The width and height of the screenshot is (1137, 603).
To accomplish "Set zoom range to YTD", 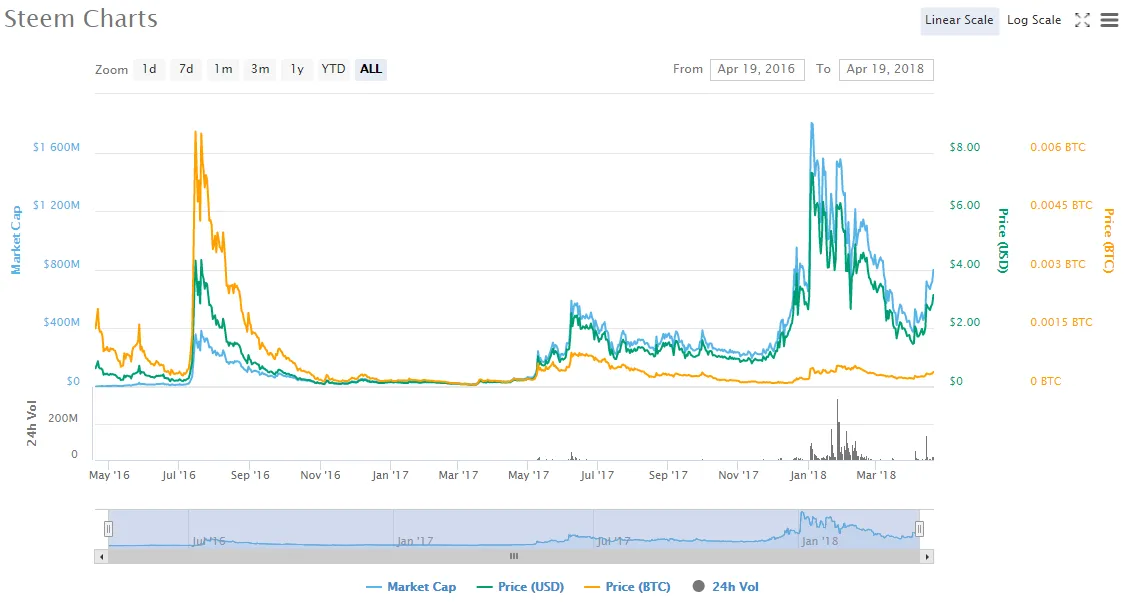I will (x=334, y=69).
